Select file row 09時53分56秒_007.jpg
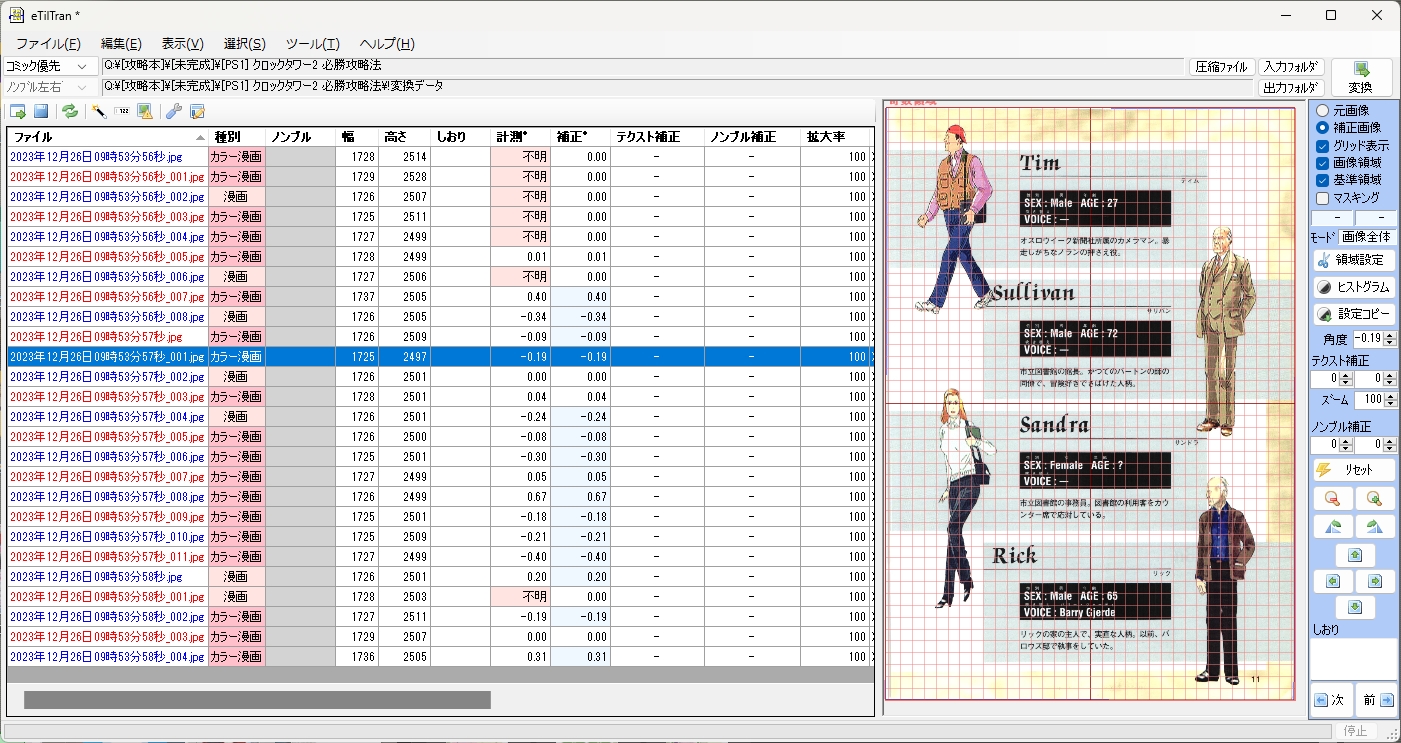Screen dimensions: 1401x743 pyautogui.click(x=440, y=297)
